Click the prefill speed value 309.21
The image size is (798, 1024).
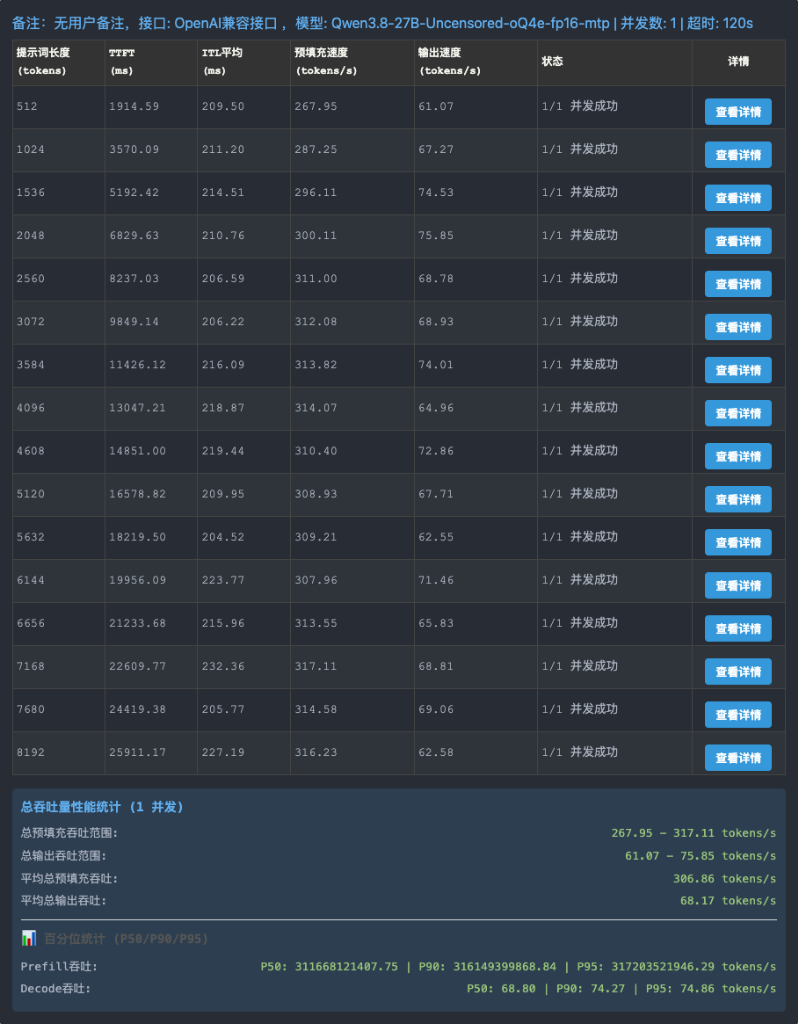click(315, 537)
